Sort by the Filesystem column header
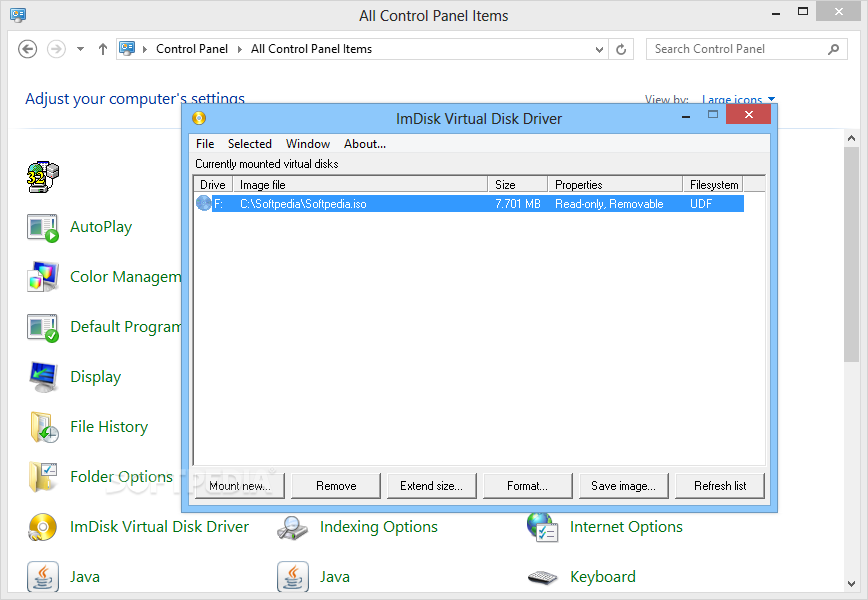868x600 pixels. (x=713, y=184)
